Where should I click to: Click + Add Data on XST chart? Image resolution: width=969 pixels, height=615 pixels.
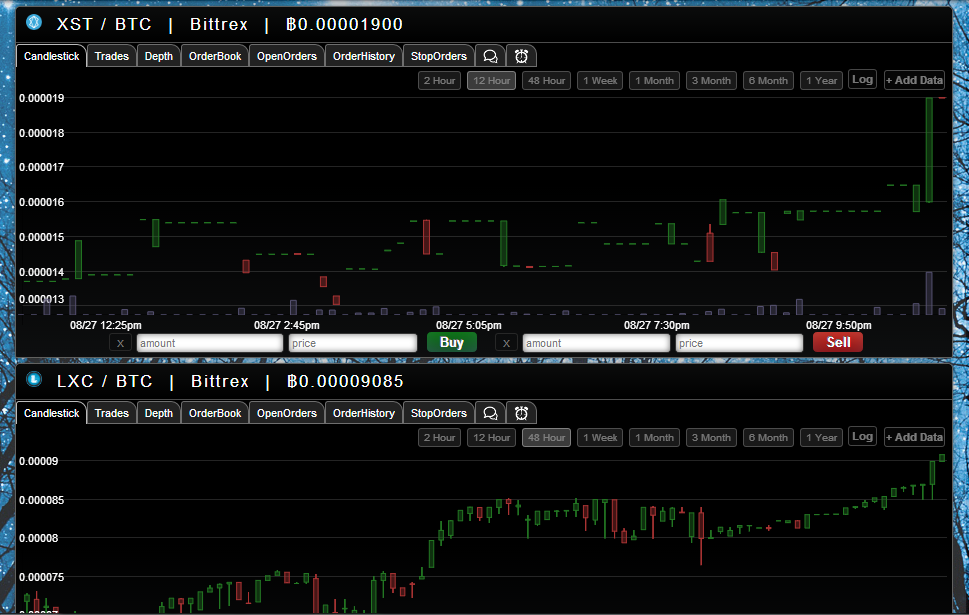click(914, 80)
